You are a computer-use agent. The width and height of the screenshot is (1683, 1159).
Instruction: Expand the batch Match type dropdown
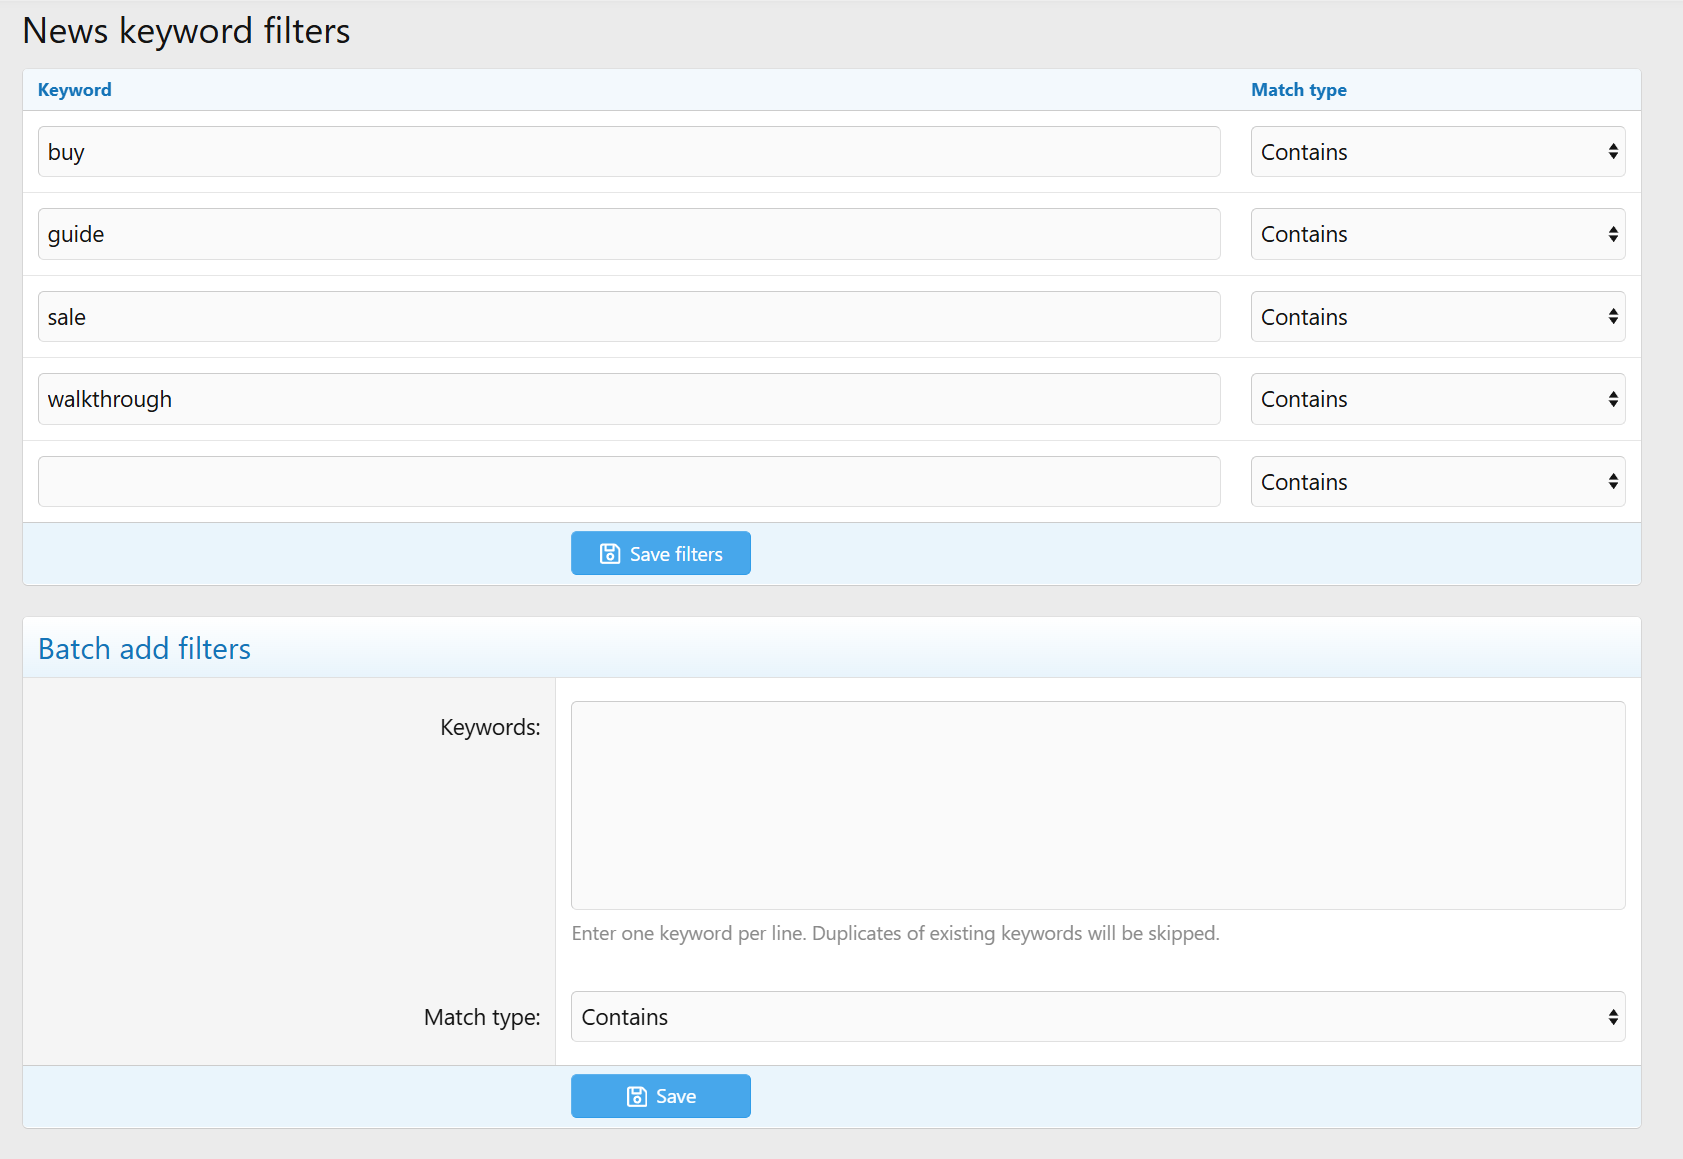click(1097, 1017)
